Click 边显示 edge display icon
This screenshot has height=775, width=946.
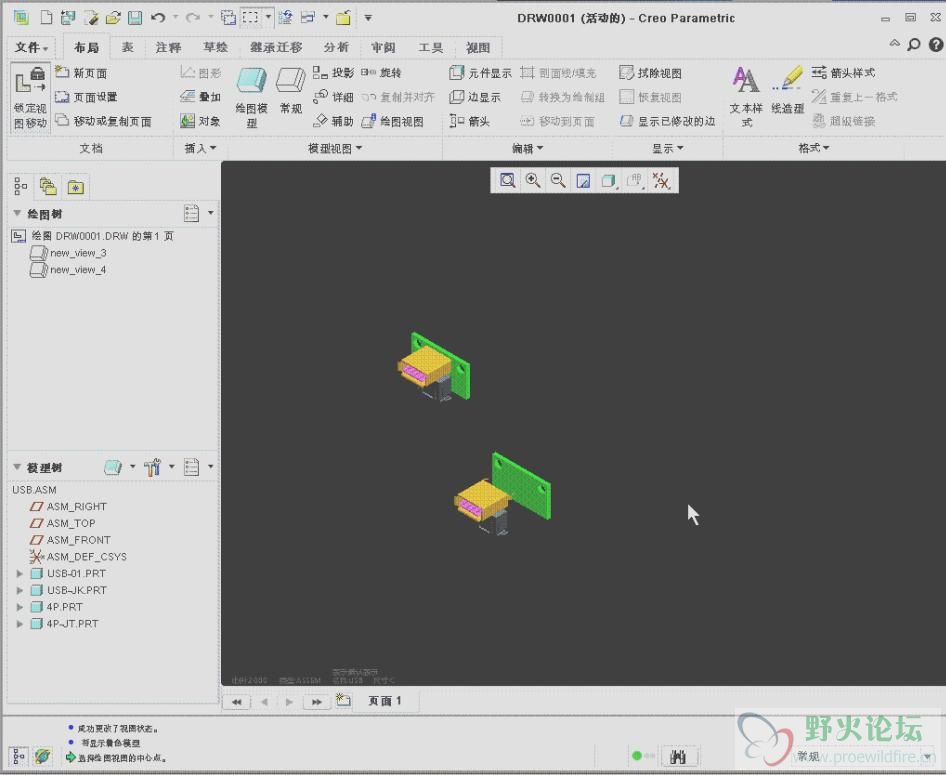pyautogui.click(x=475, y=97)
